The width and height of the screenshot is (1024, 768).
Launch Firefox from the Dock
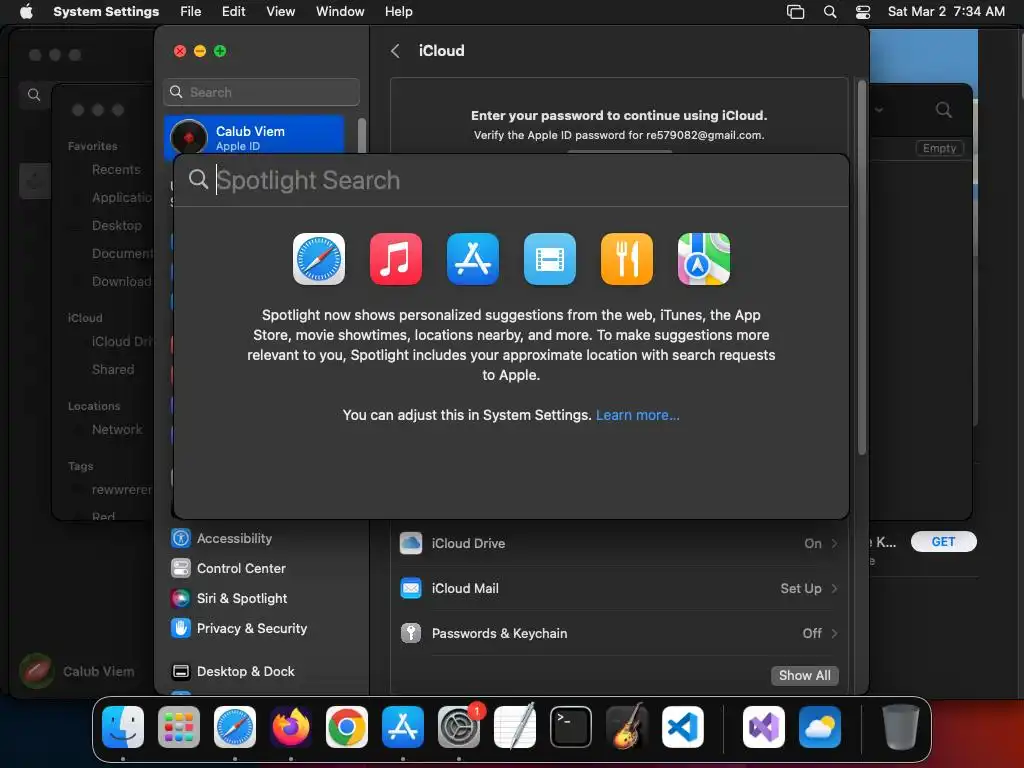[291, 727]
